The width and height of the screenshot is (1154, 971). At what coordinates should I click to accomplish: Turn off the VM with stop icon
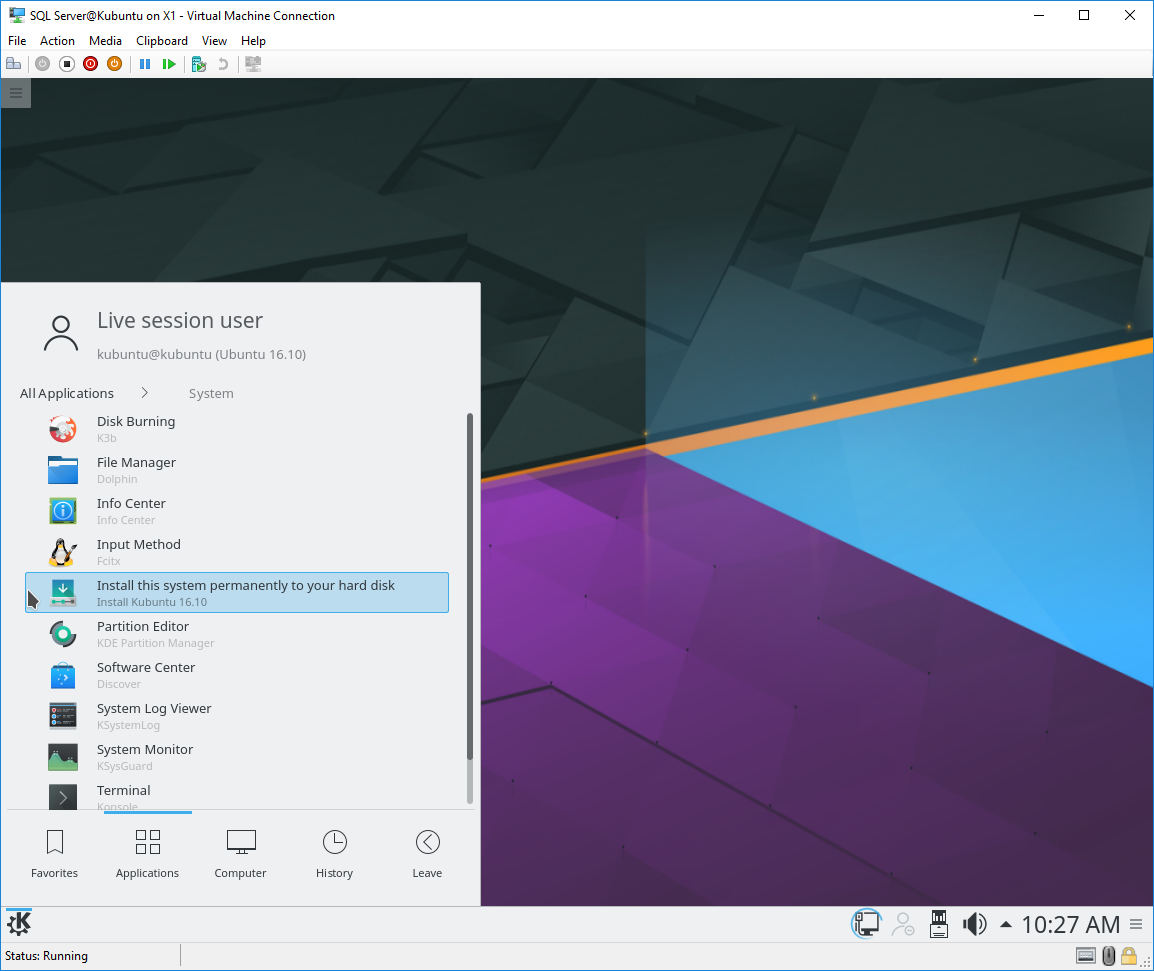pos(67,64)
